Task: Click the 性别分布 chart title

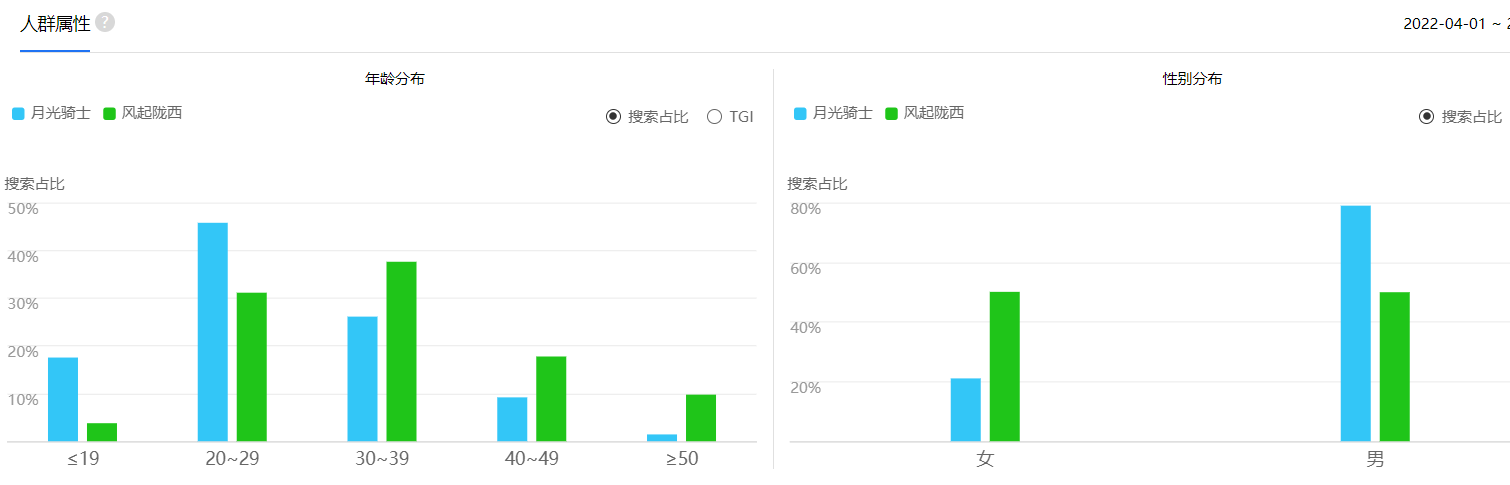Action: point(1191,79)
